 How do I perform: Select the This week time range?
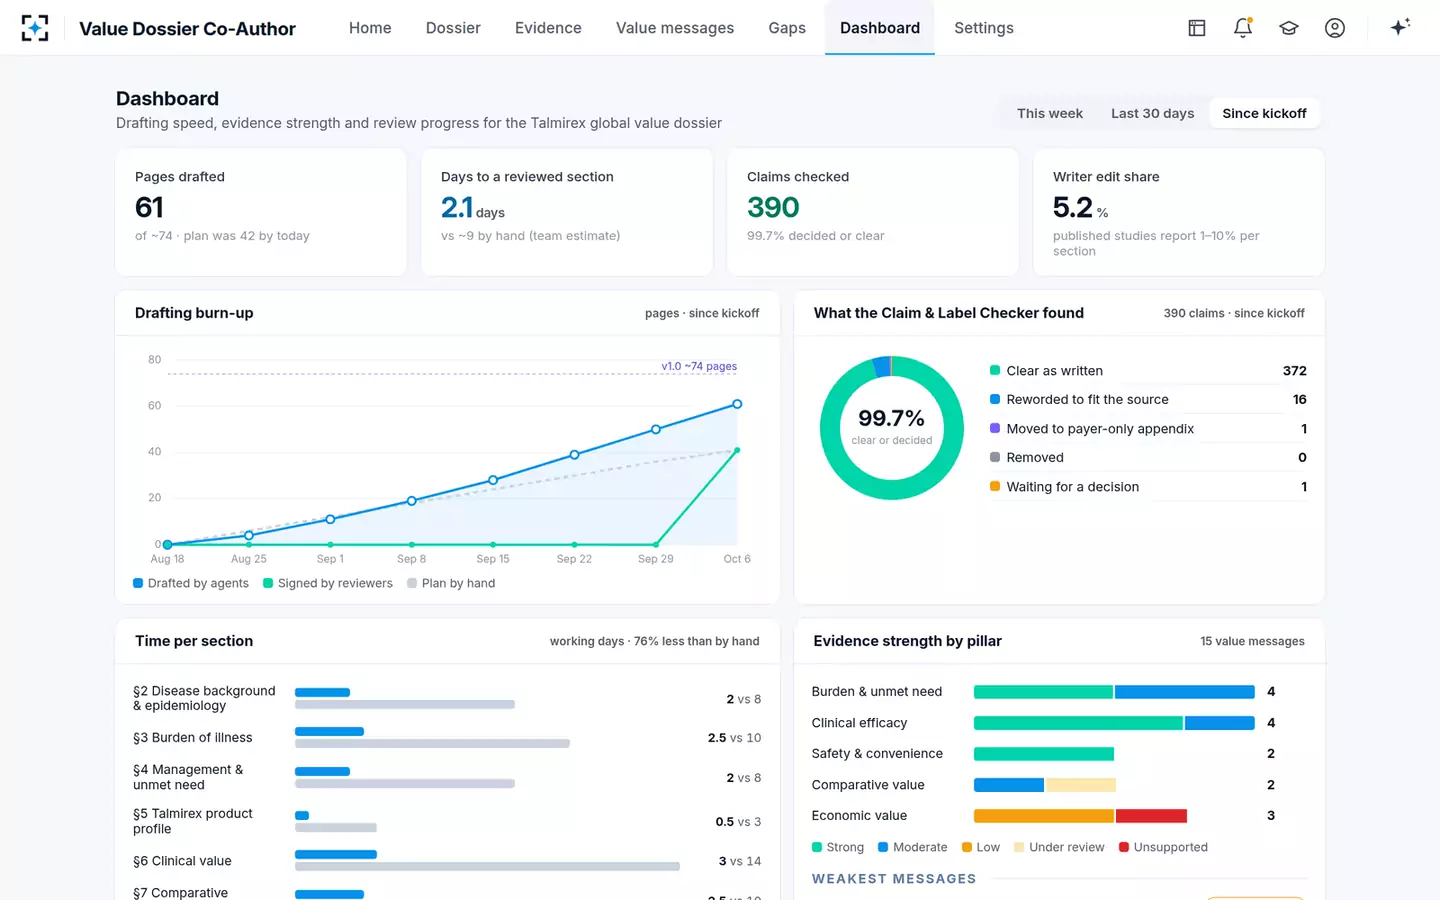pyautogui.click(x=1050, y=113)
